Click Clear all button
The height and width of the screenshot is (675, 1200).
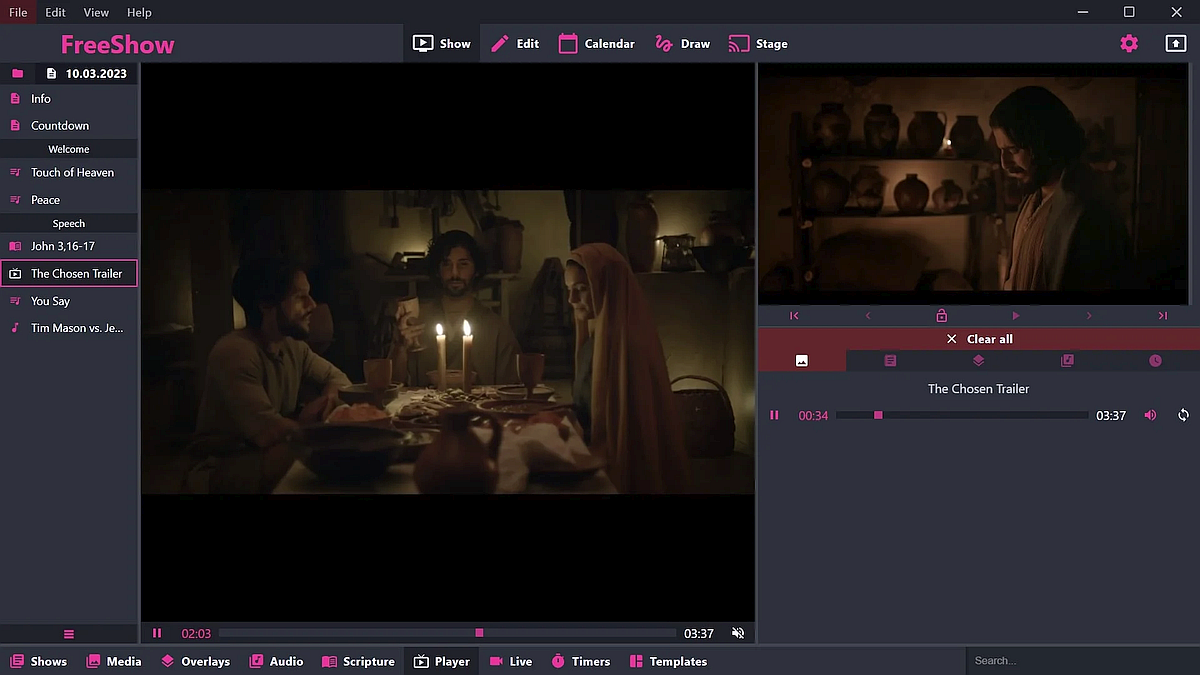point(979,339)
